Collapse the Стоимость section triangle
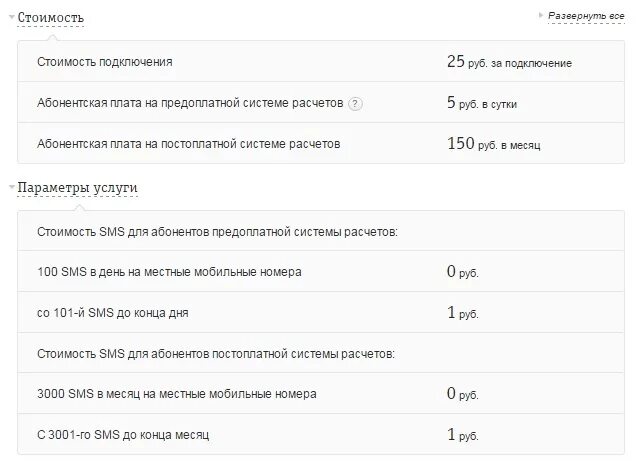Viewport: 636px width, 468px height. pyautogui.click(x=12, y=18)
